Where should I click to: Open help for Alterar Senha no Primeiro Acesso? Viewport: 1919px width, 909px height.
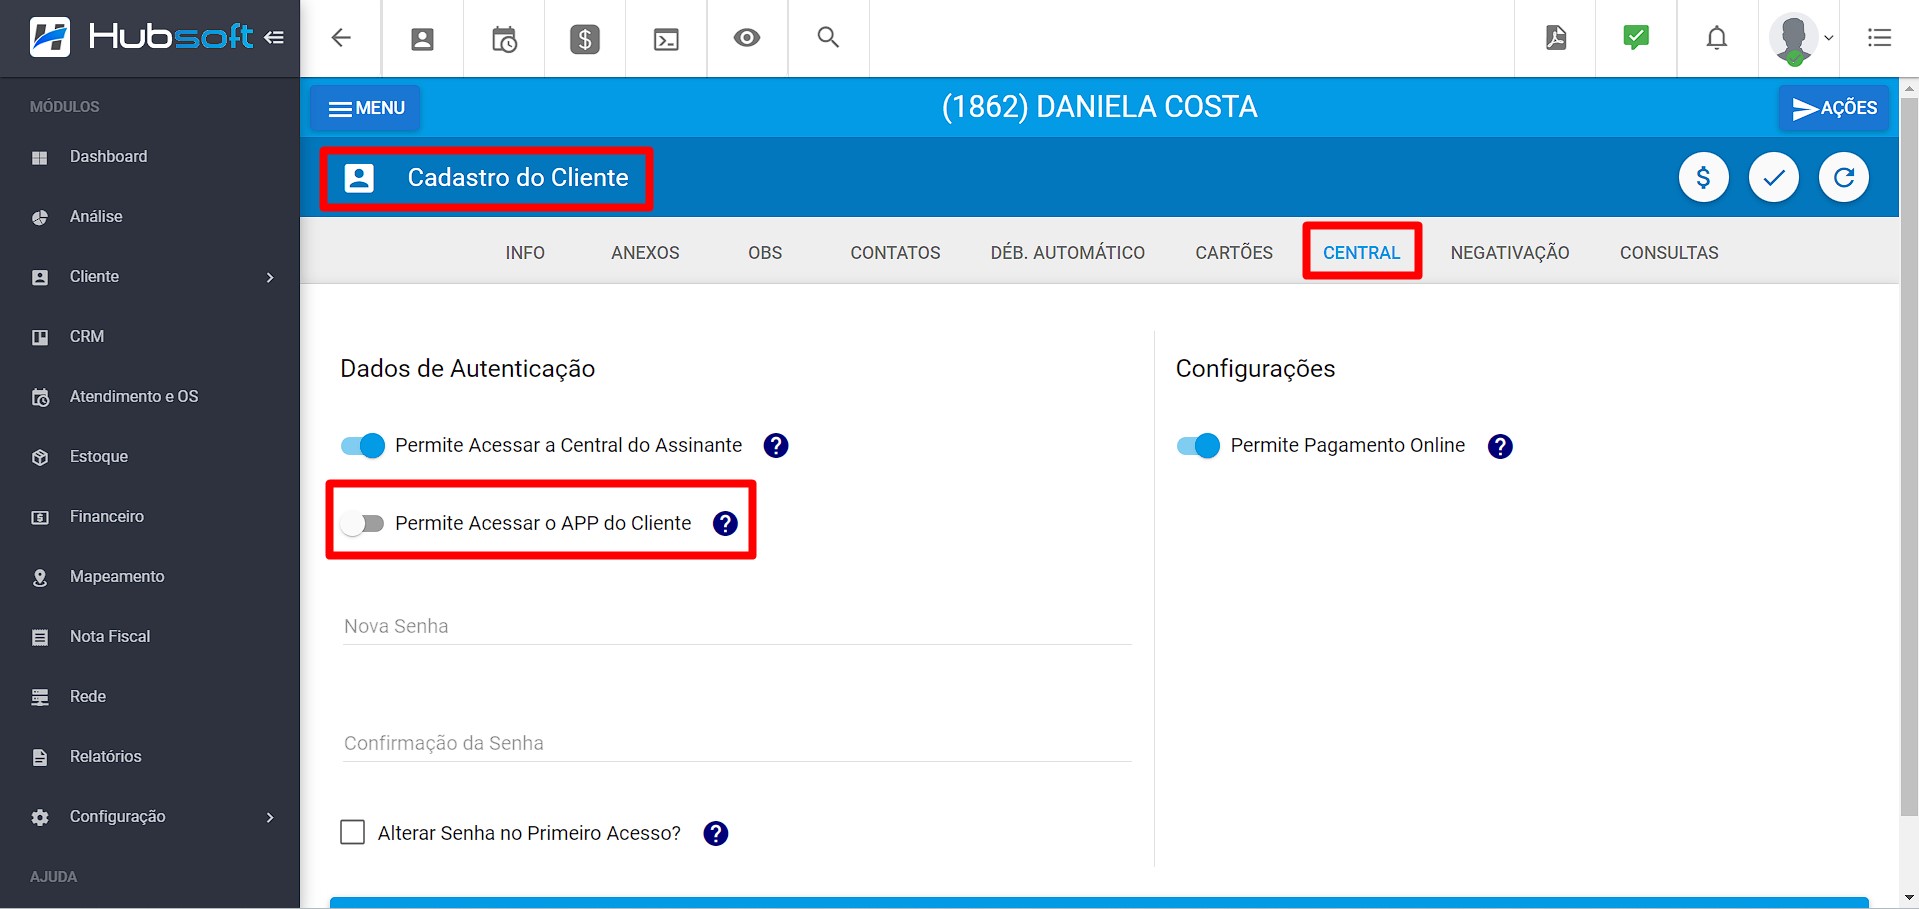click(716, 833)
